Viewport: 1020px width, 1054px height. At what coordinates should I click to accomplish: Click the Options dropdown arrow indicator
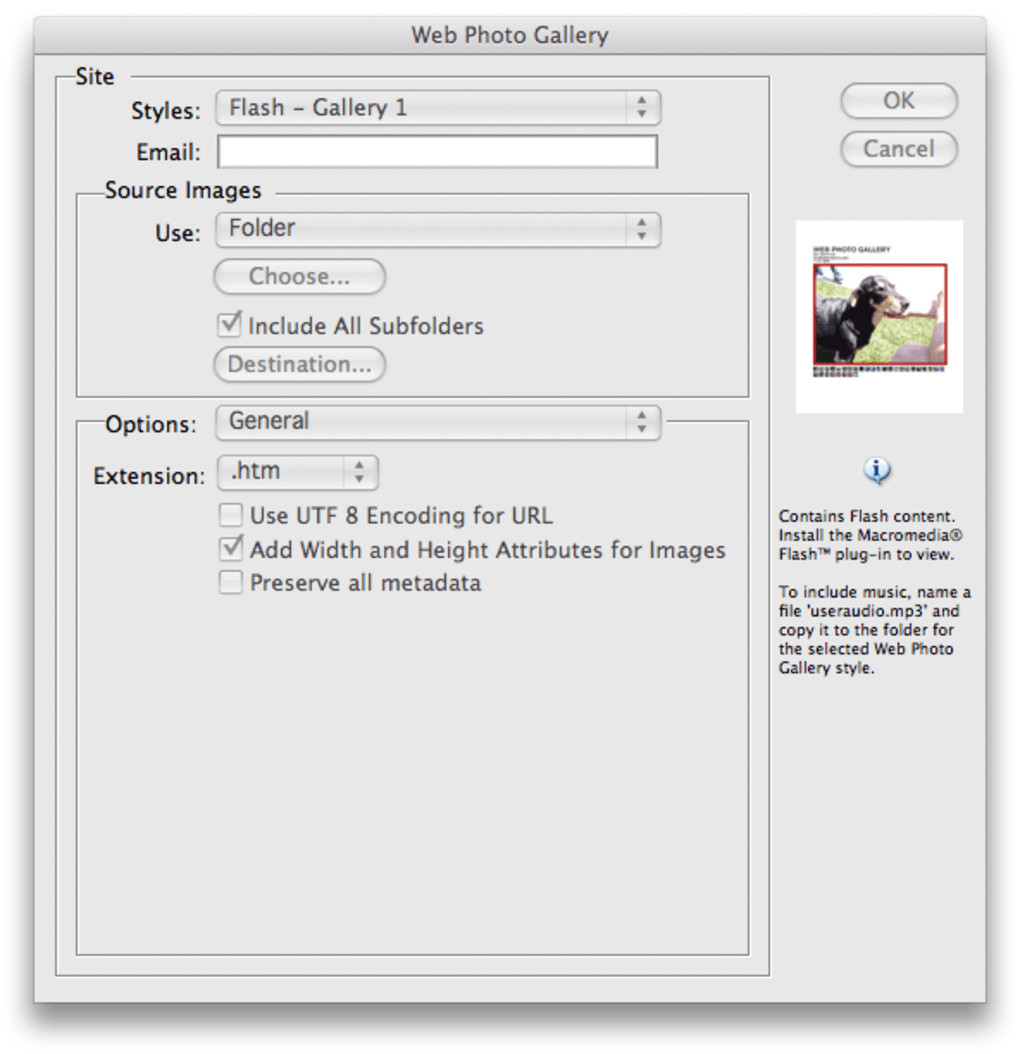tap(642, 422)
